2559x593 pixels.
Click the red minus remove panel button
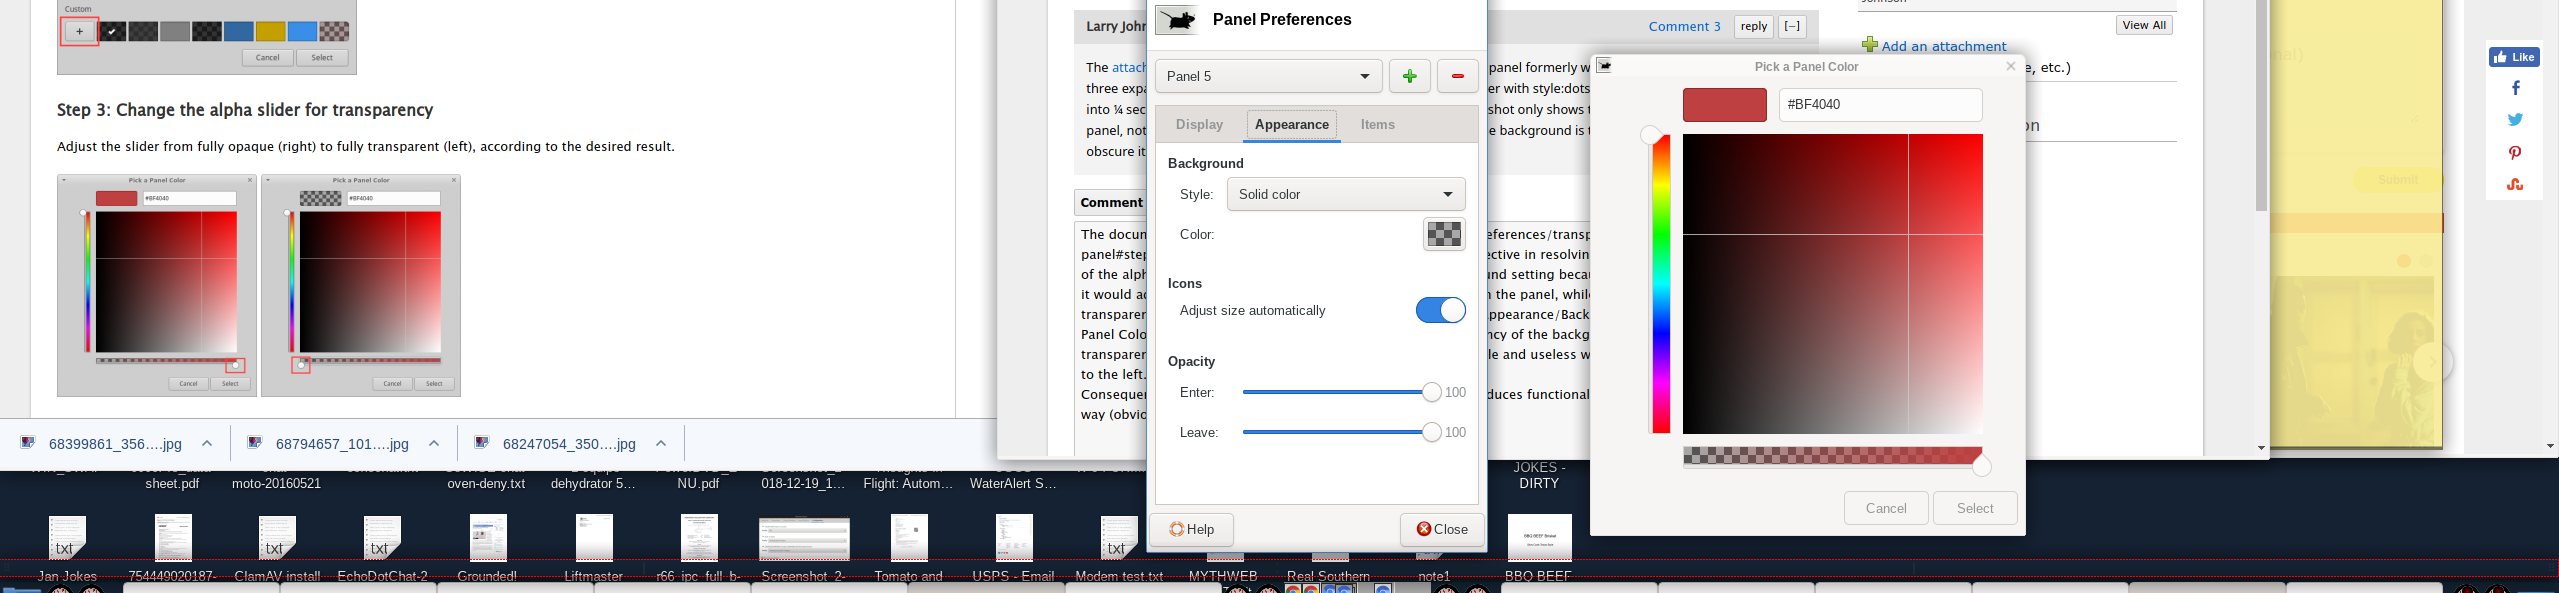[x=1457, y=76]
